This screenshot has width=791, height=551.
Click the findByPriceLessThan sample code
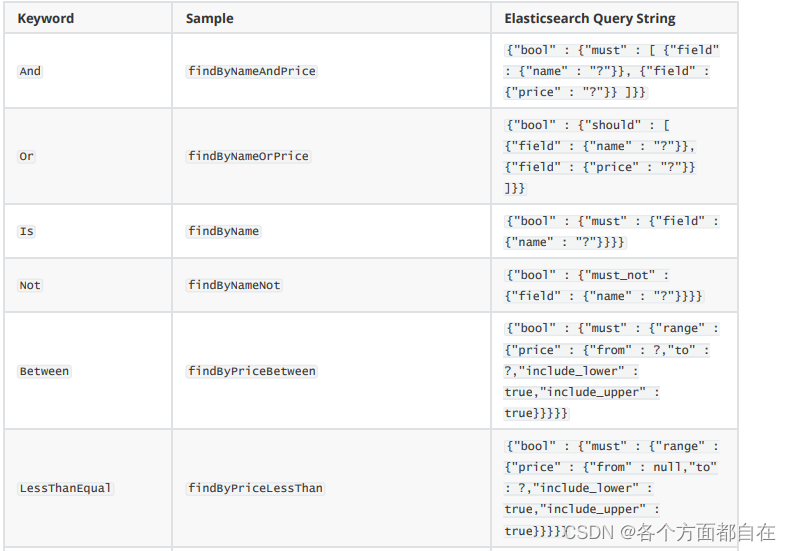pos(255,488)
